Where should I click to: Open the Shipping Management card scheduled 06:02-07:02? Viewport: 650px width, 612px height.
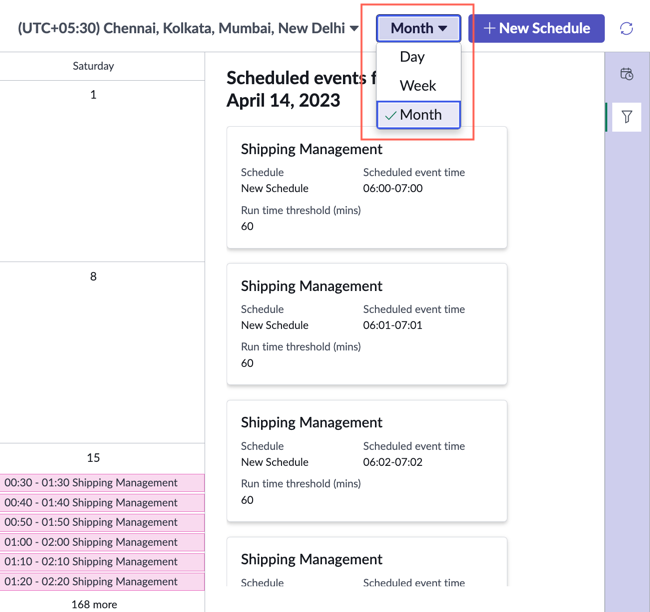[367, 461]
